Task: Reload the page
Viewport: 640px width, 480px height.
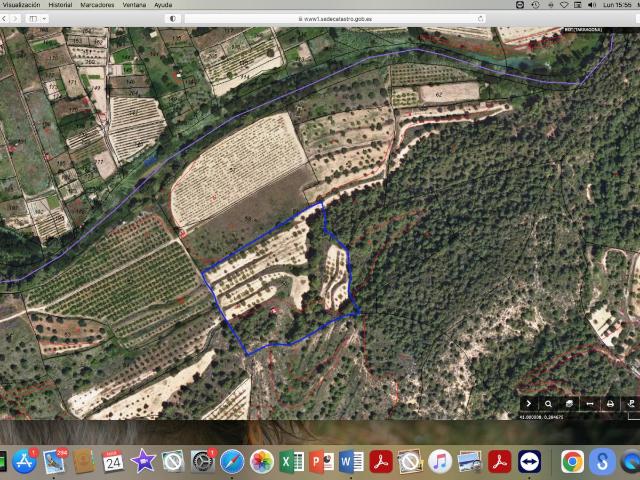Action: pyautogui.click(x=480, y=19)
